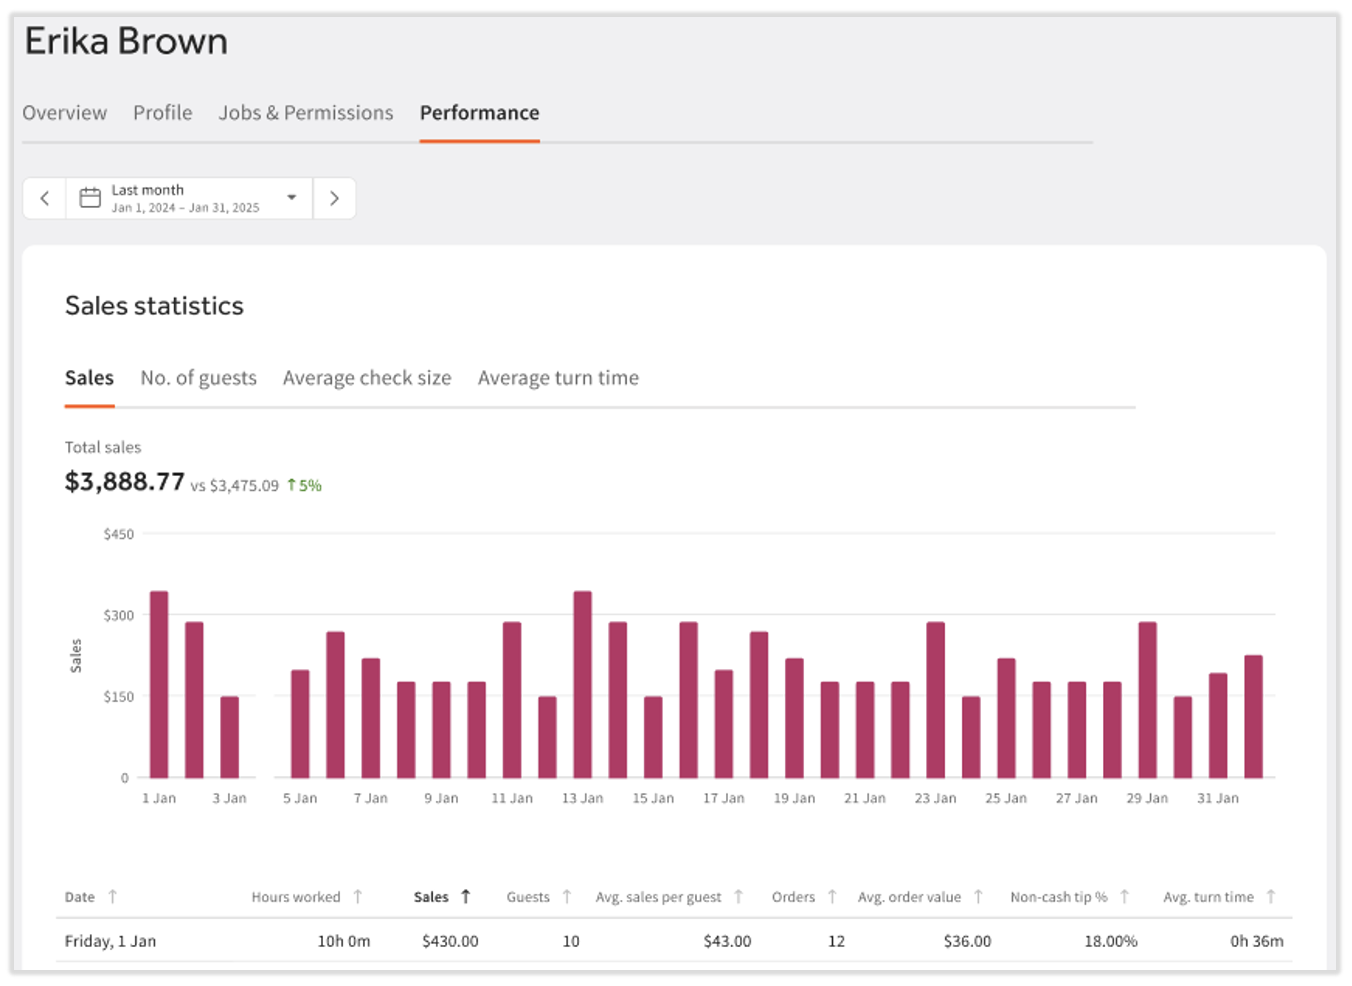Sort by Guests column arrow
Viewport: 1352px width, 986px height.
tap(567, 897)
